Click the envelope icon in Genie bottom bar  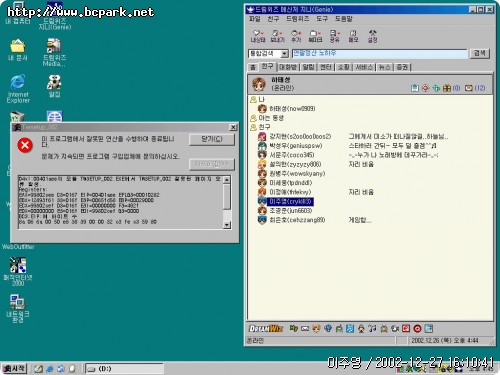[x=305, y=329]
